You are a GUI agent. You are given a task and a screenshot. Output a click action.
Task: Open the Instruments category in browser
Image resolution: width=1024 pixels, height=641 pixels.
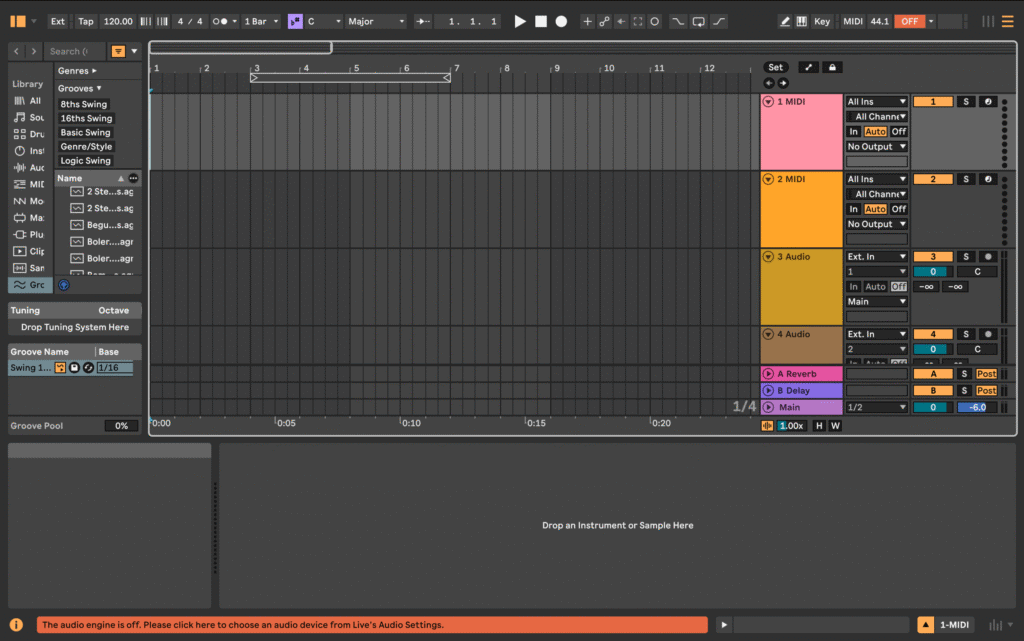coord(29,151)
